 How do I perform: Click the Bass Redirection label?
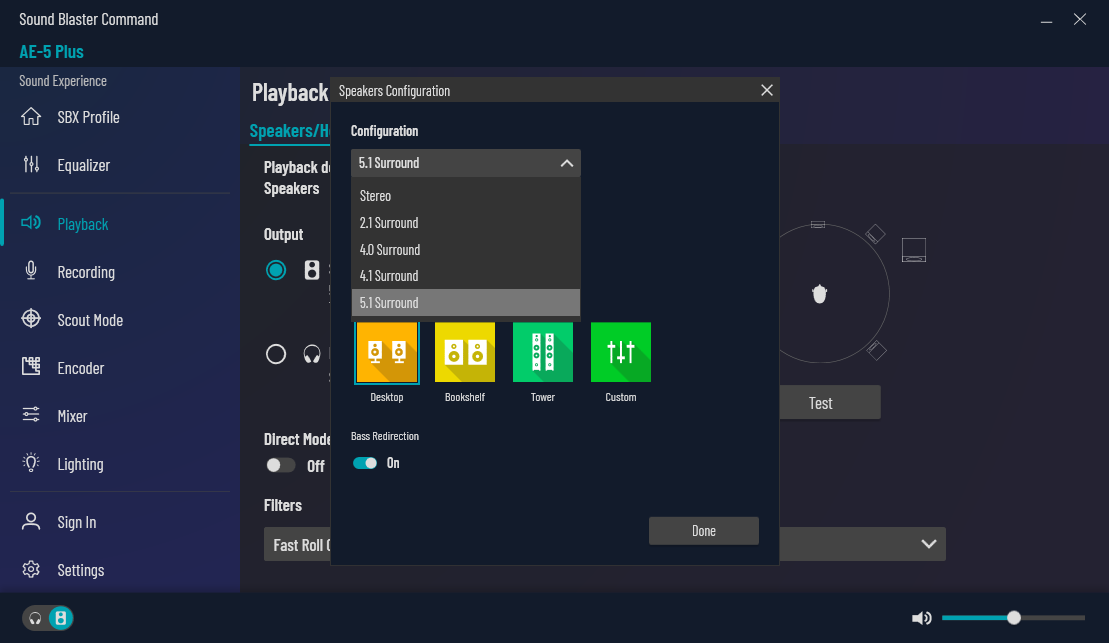(x=385, y=436)
